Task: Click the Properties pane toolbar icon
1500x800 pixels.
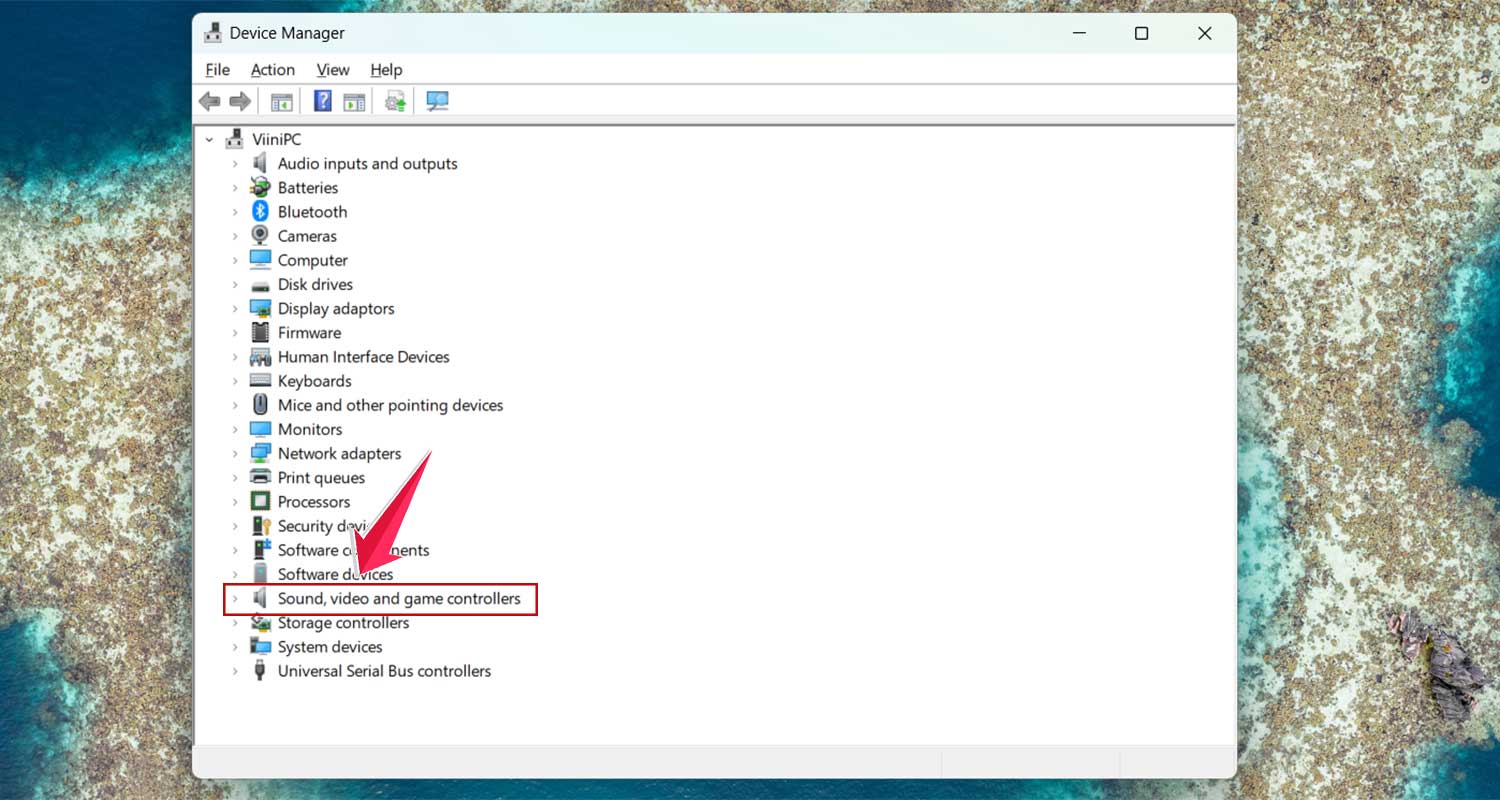Action: coord(354,100)
